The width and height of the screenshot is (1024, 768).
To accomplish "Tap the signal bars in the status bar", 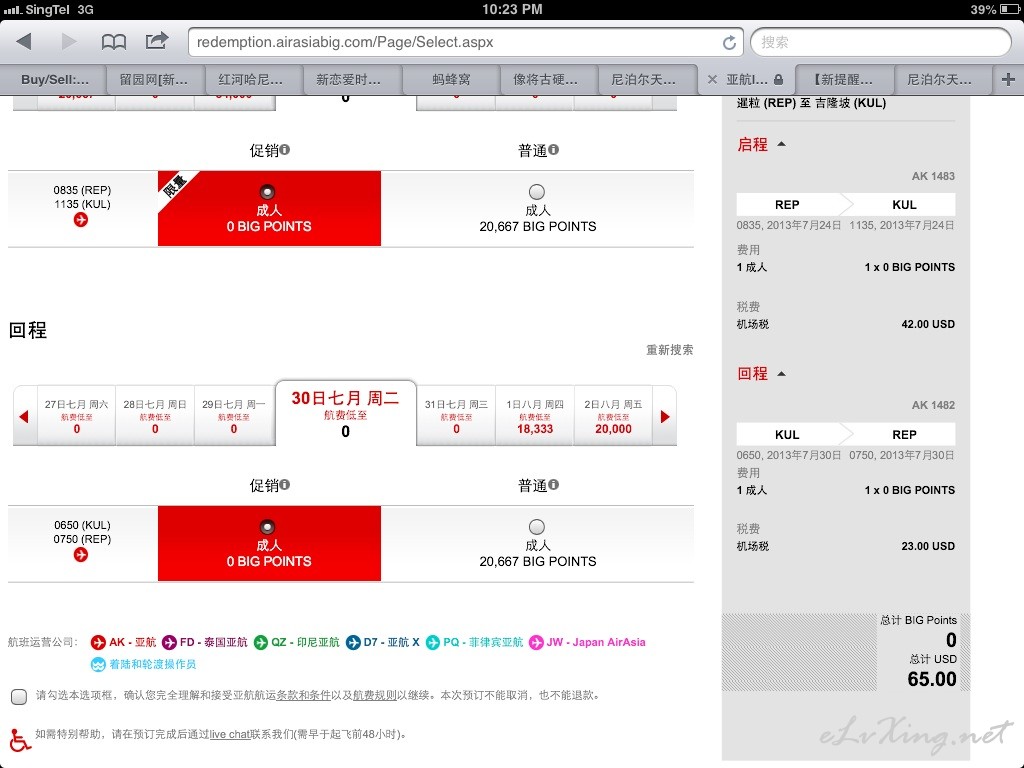I will 12,10.
